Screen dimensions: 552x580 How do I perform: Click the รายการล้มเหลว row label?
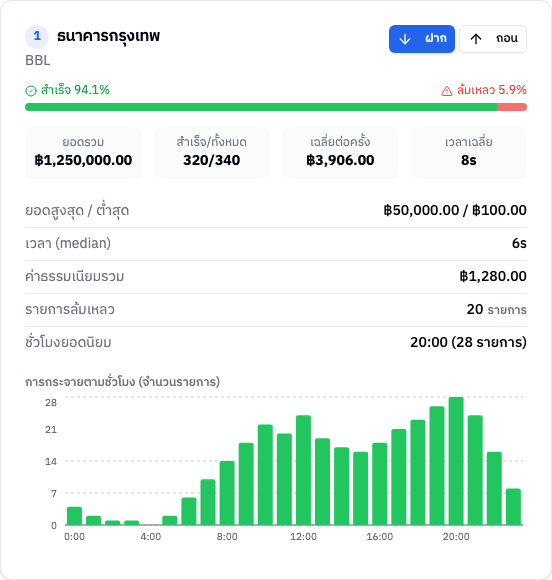[70, 309]
